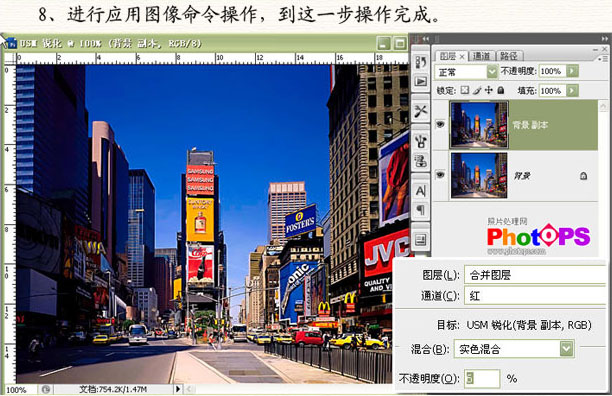Open the Paragraph panel pilcrow icon
612x396 pixels.
pos(421,210)
